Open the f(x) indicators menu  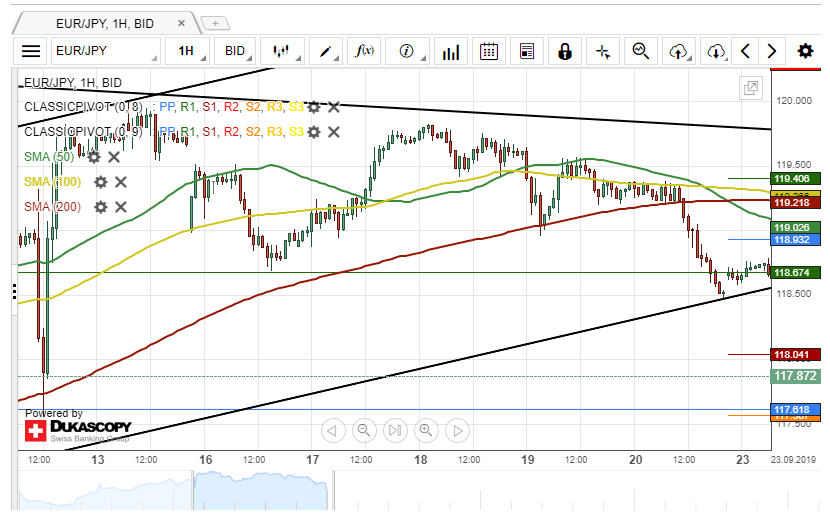365,51
